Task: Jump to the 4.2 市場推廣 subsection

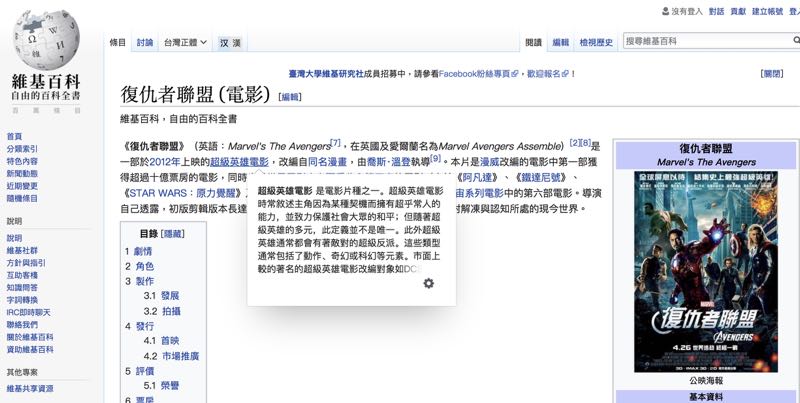Action: coord(171,356)
